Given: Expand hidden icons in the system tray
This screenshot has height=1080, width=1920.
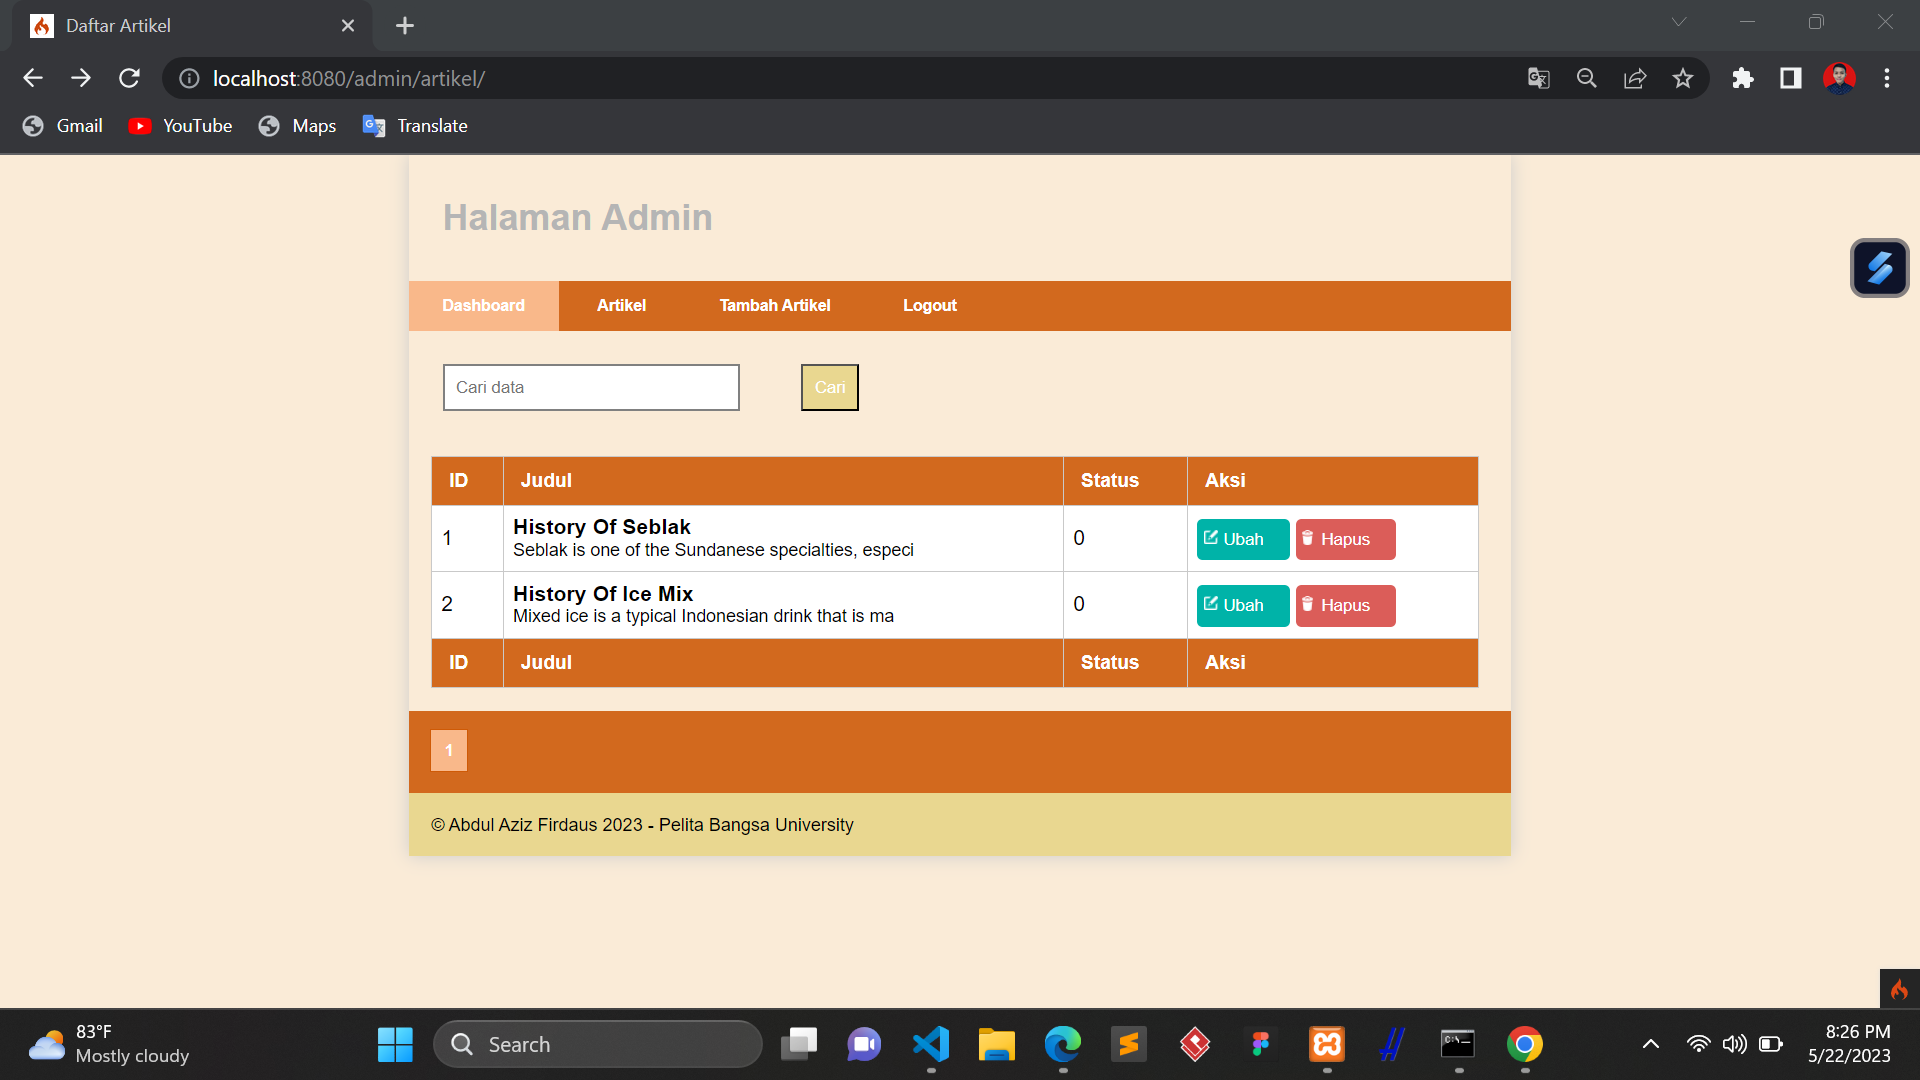Looking at the screenshot, I should coord(1650,1043).
